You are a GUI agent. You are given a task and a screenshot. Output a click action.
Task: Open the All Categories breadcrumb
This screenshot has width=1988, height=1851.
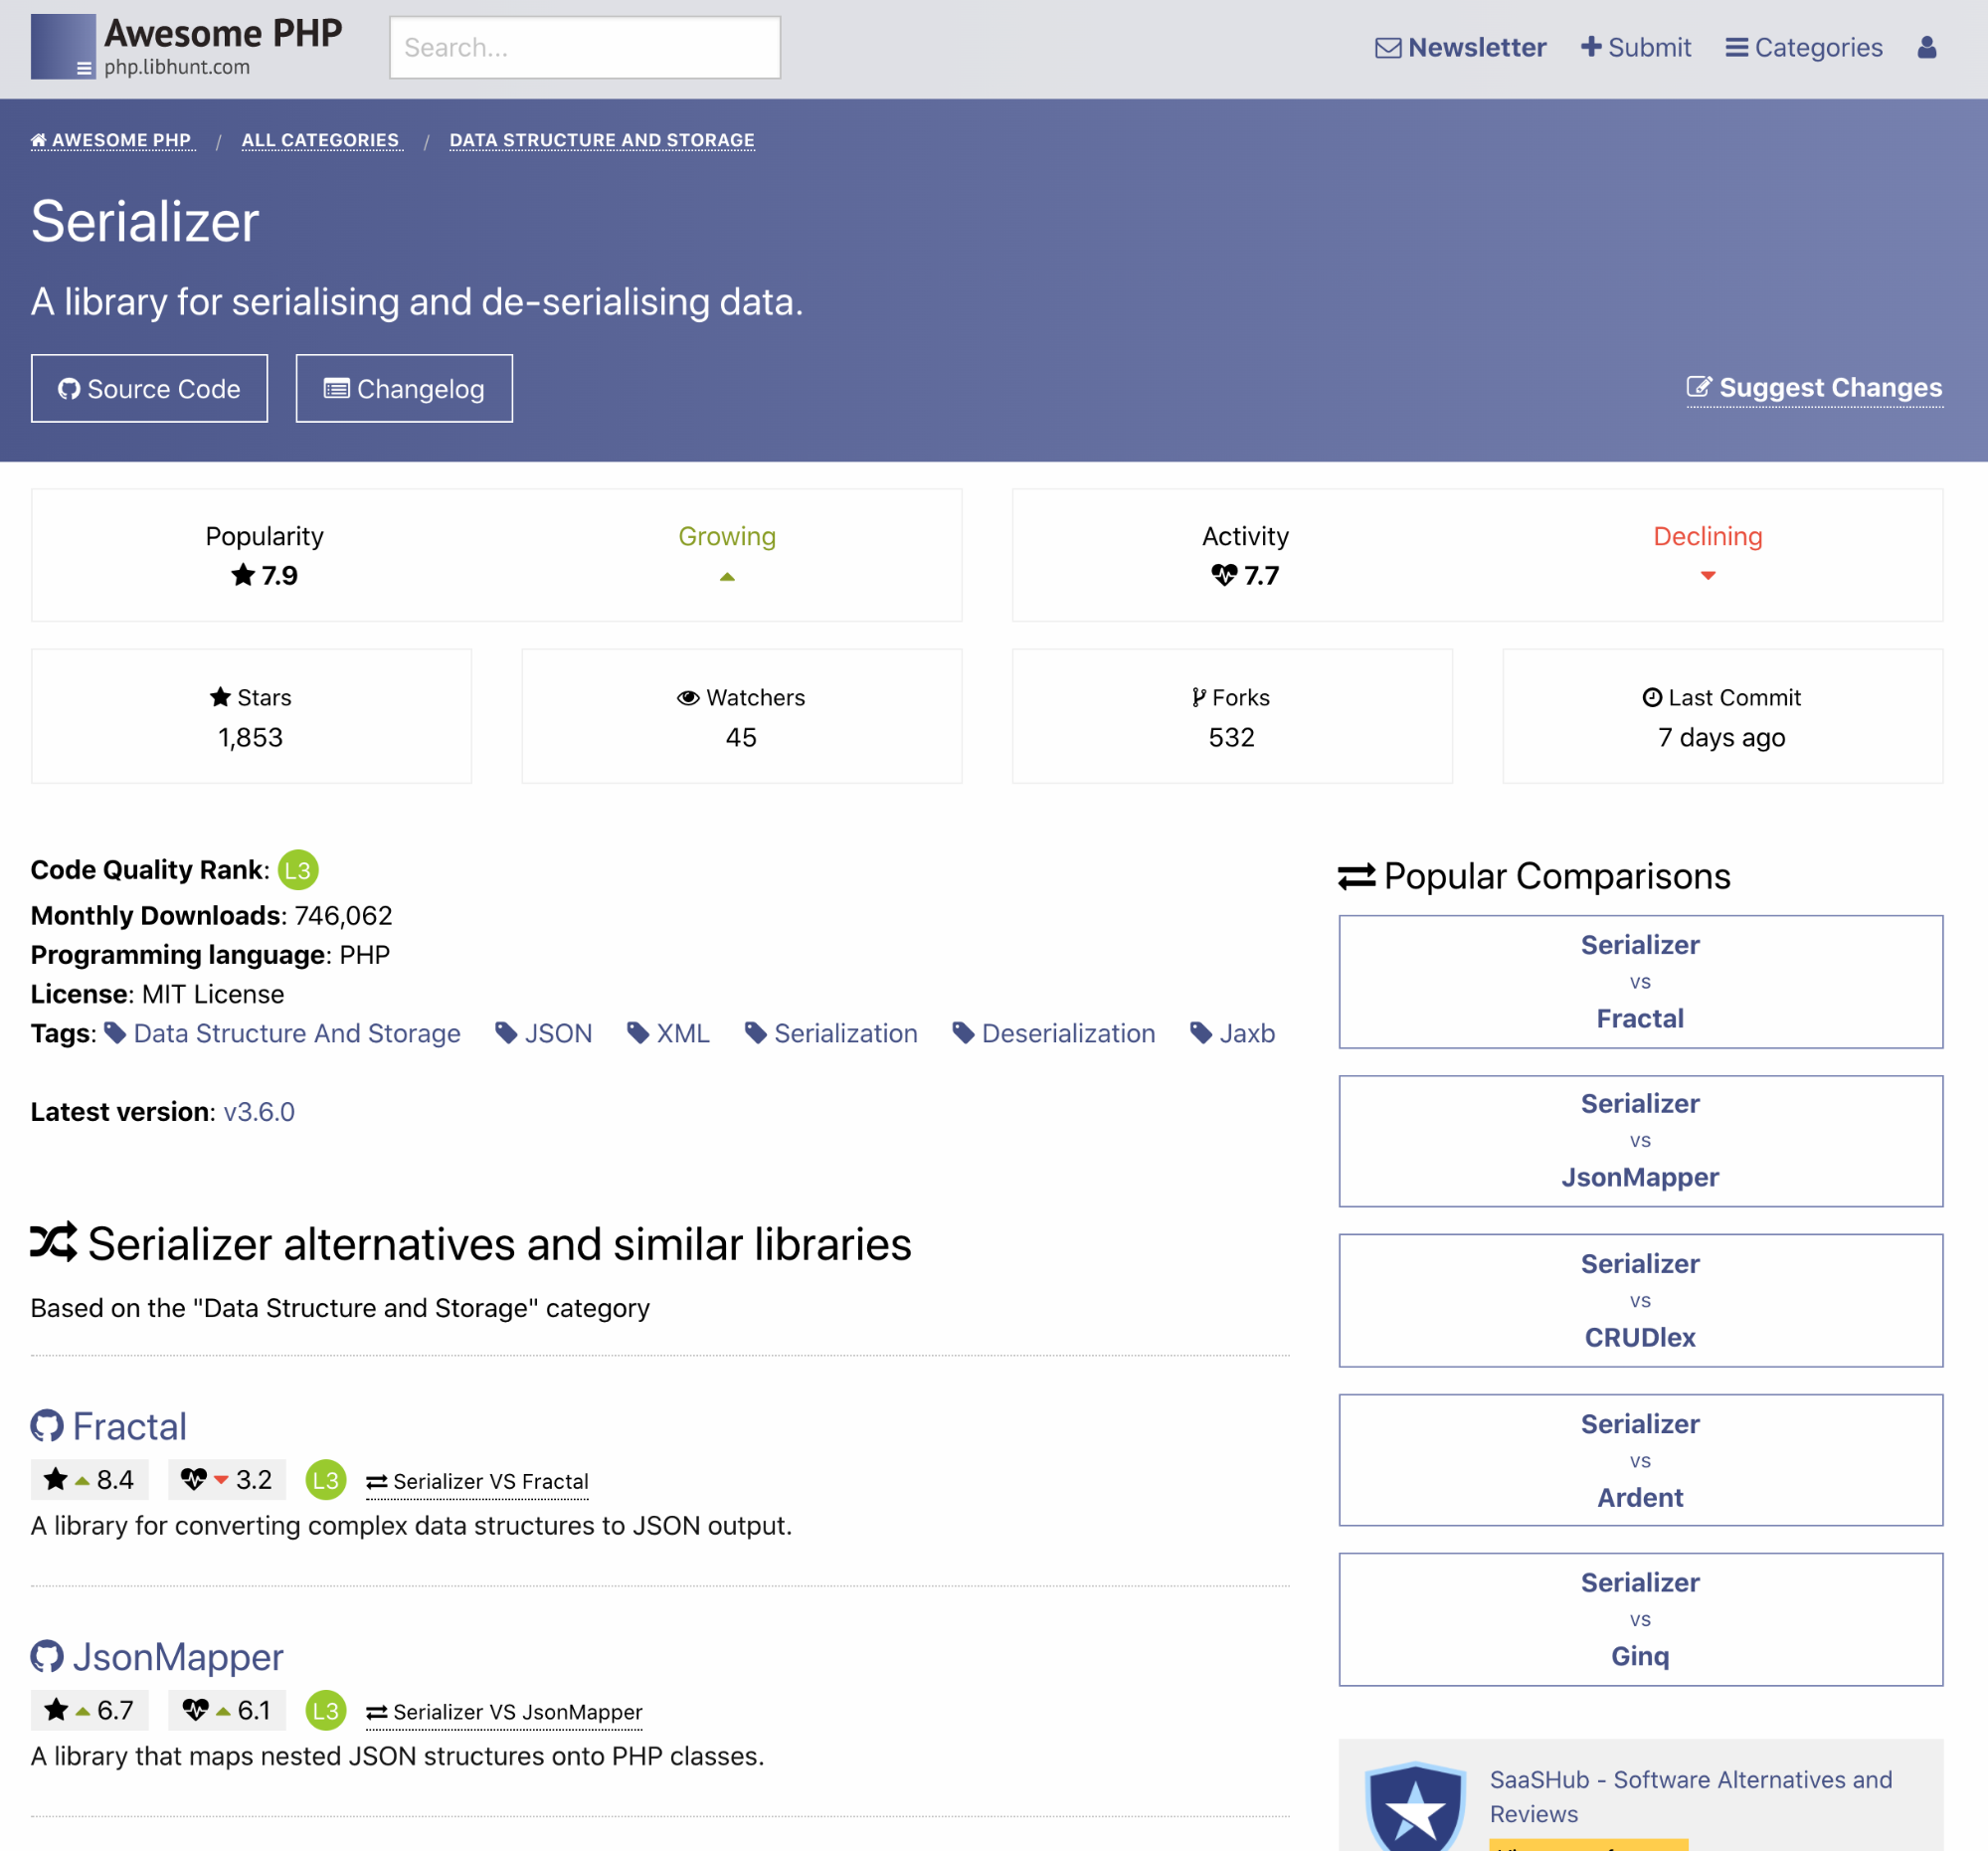pos(320,140)
